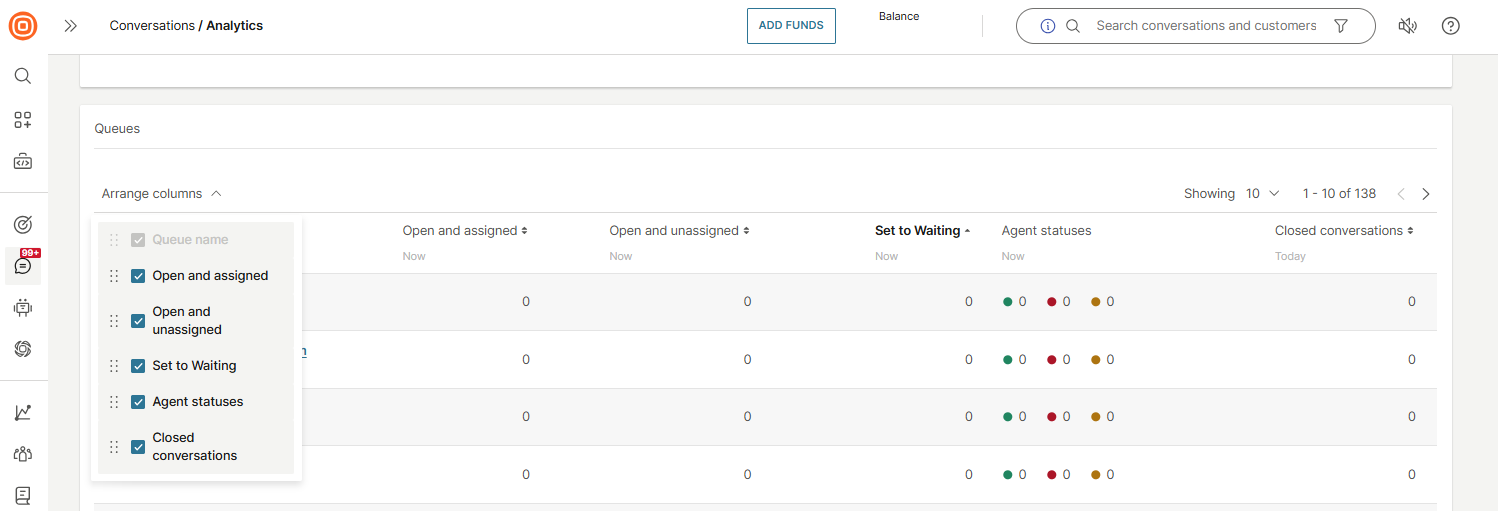1498x511 pixels.
Task: Open the Analyze chart icon in sidebar
Action: 23,412
